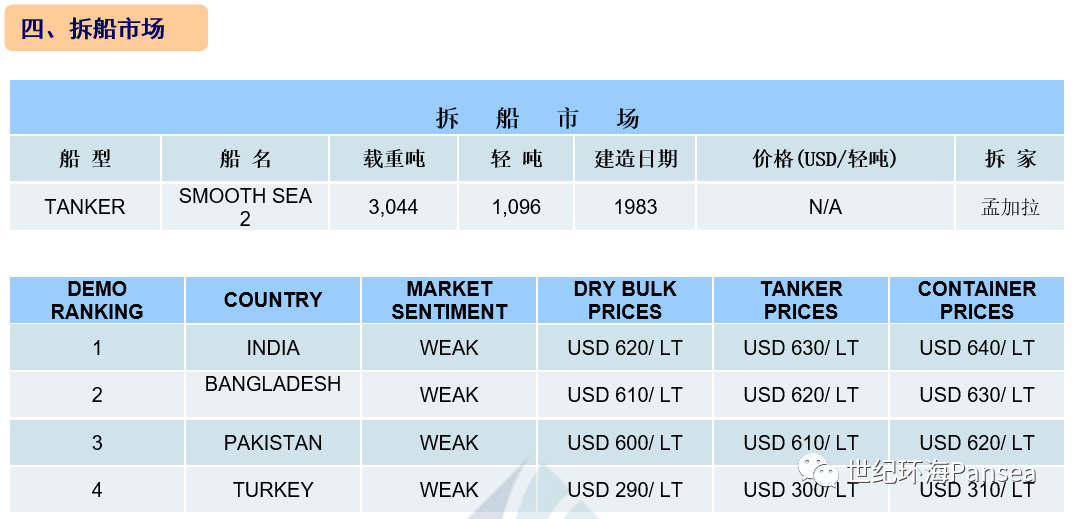Click the 价格(USD/轻吨) column header

[825, 159]
